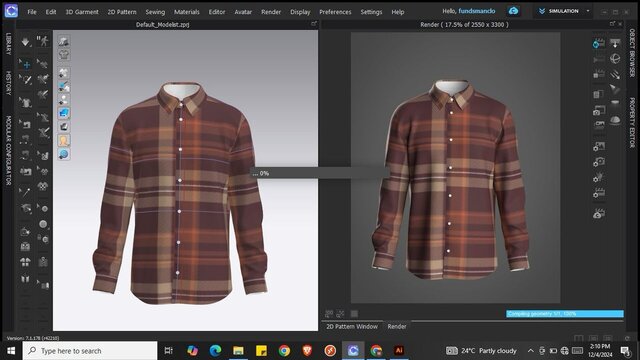
Task: Click the fit-to-window icon below render view
Action: point(340,313)
